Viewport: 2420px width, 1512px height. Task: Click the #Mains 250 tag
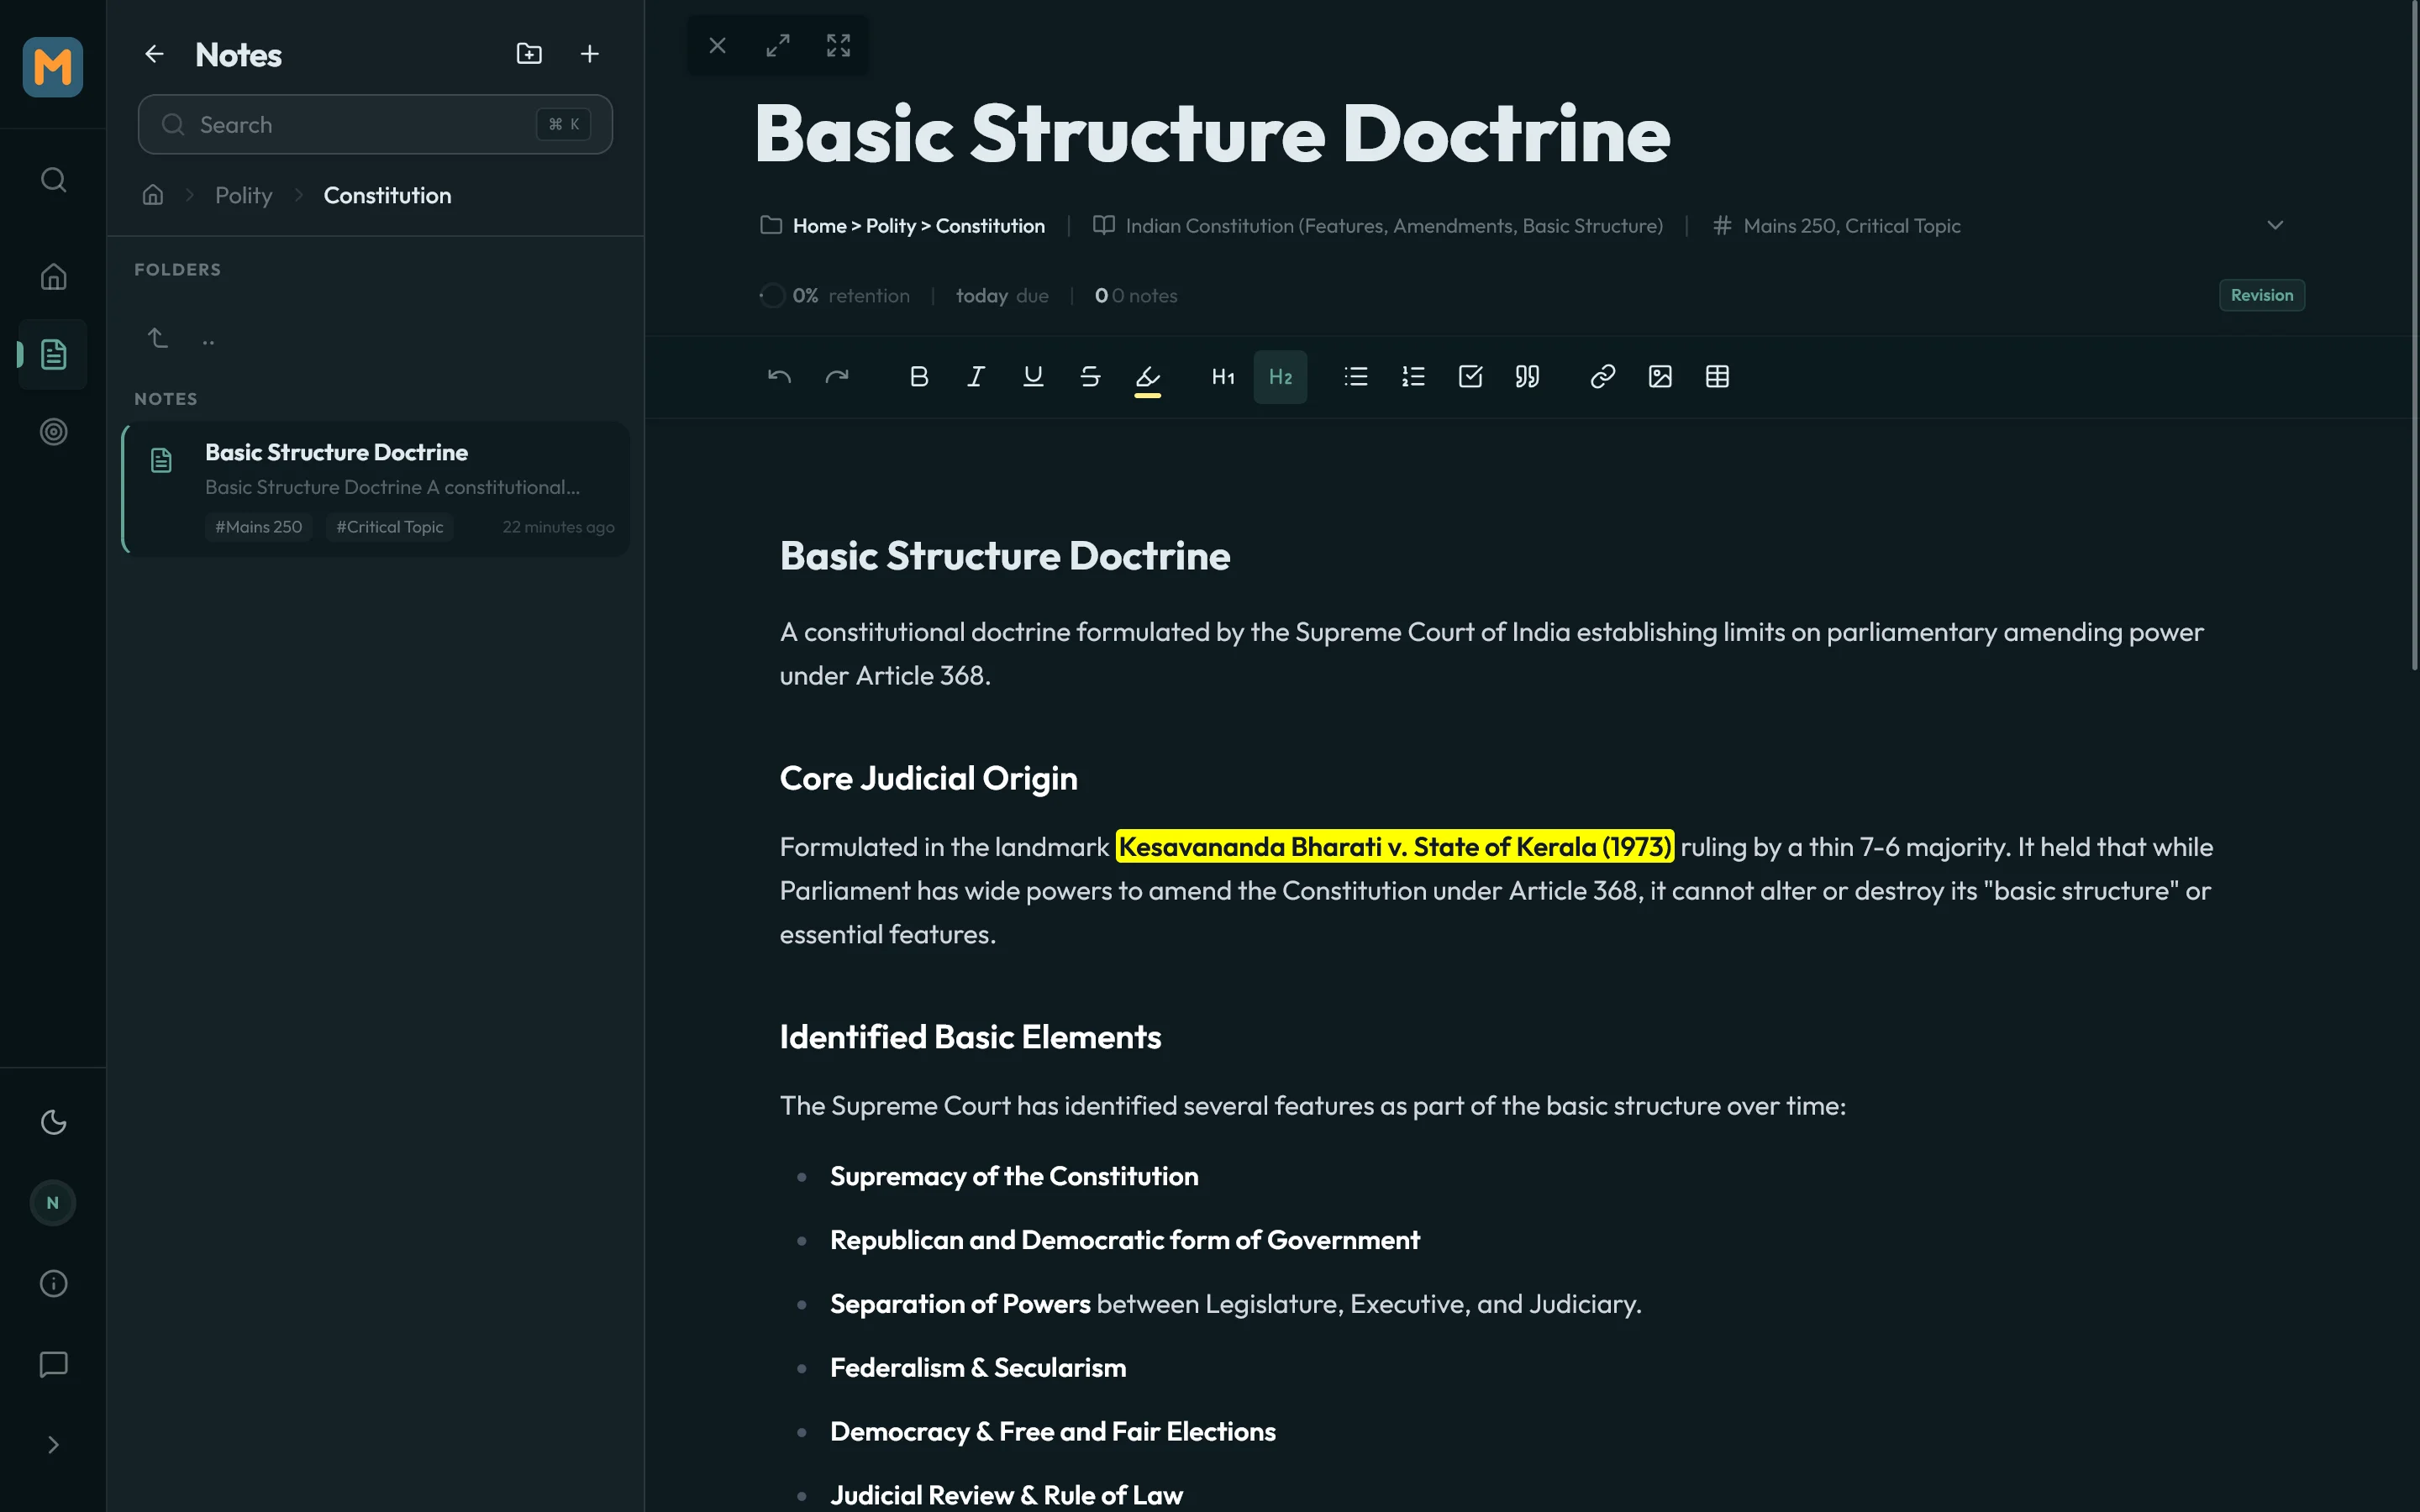(259, 527)
